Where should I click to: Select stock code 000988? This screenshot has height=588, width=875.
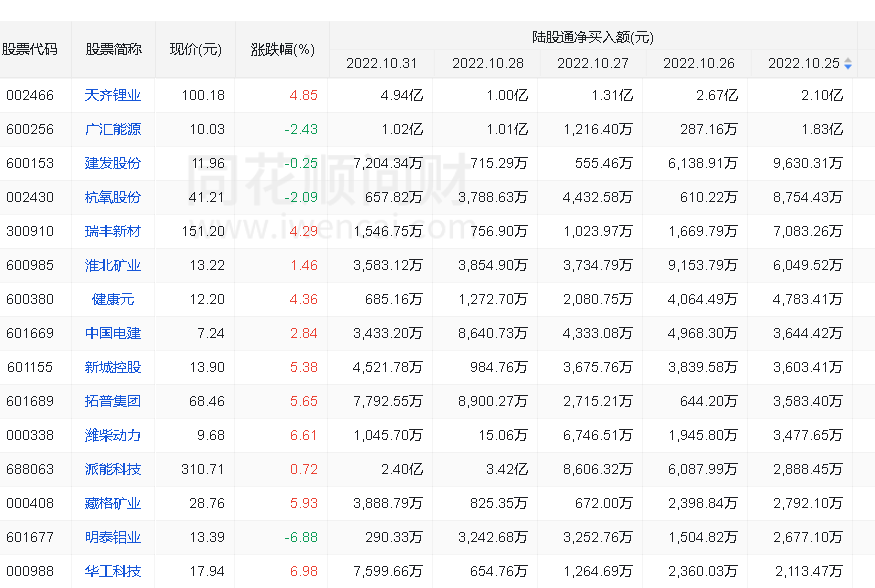point(30,572)
